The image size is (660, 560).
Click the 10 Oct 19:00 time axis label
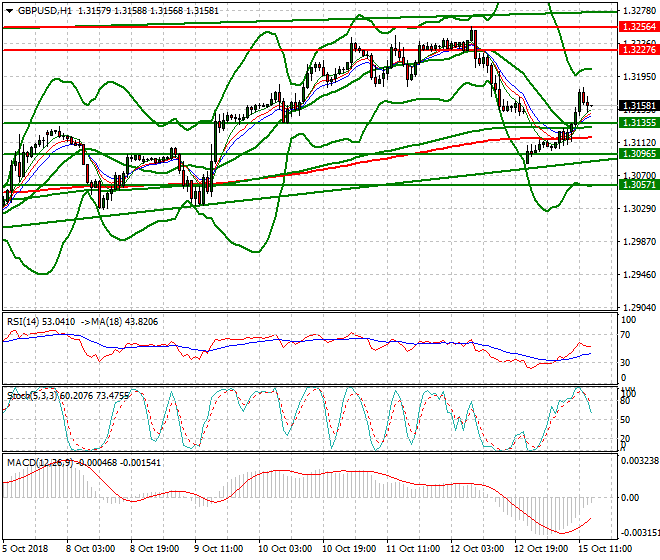[349, 549]
